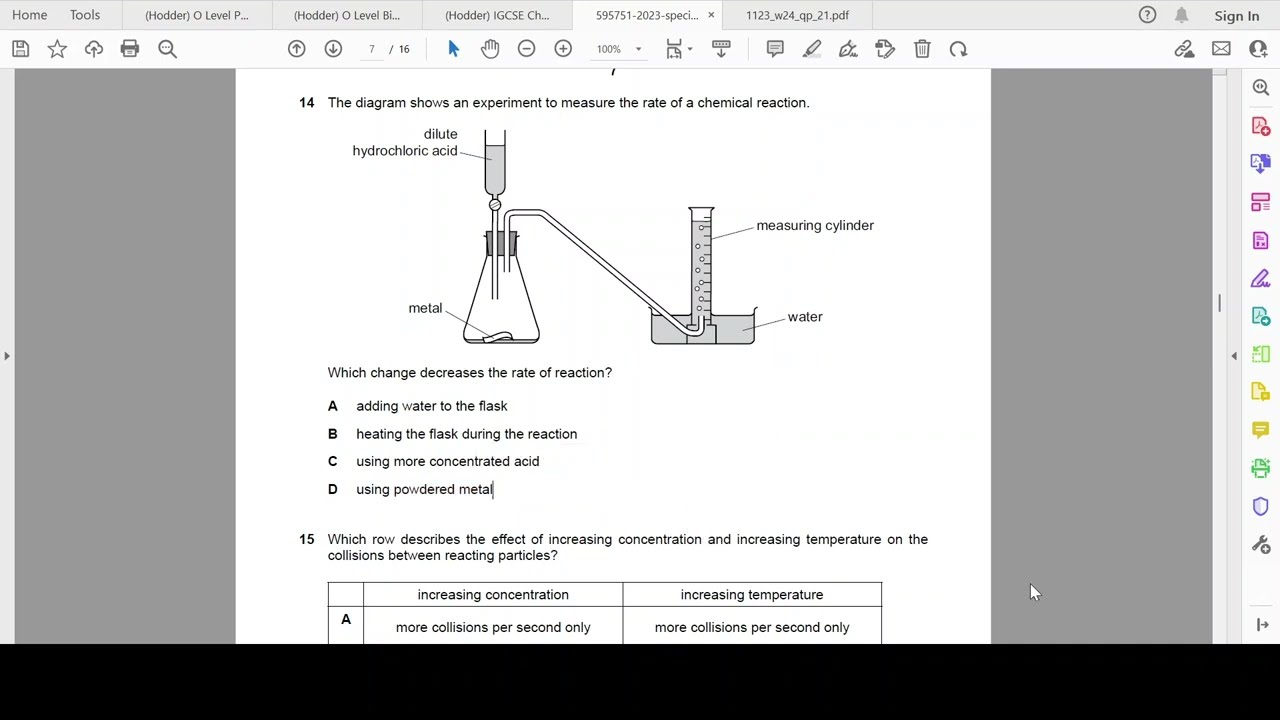Viewport: 1280px width, 720px height.
Task: Share link icon in toolbar
Action: click(1184, 49)
